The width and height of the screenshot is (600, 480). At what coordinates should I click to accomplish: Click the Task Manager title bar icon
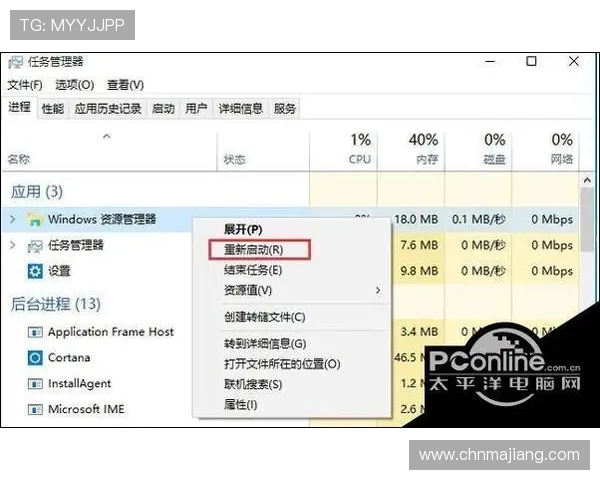pos(15,62)
